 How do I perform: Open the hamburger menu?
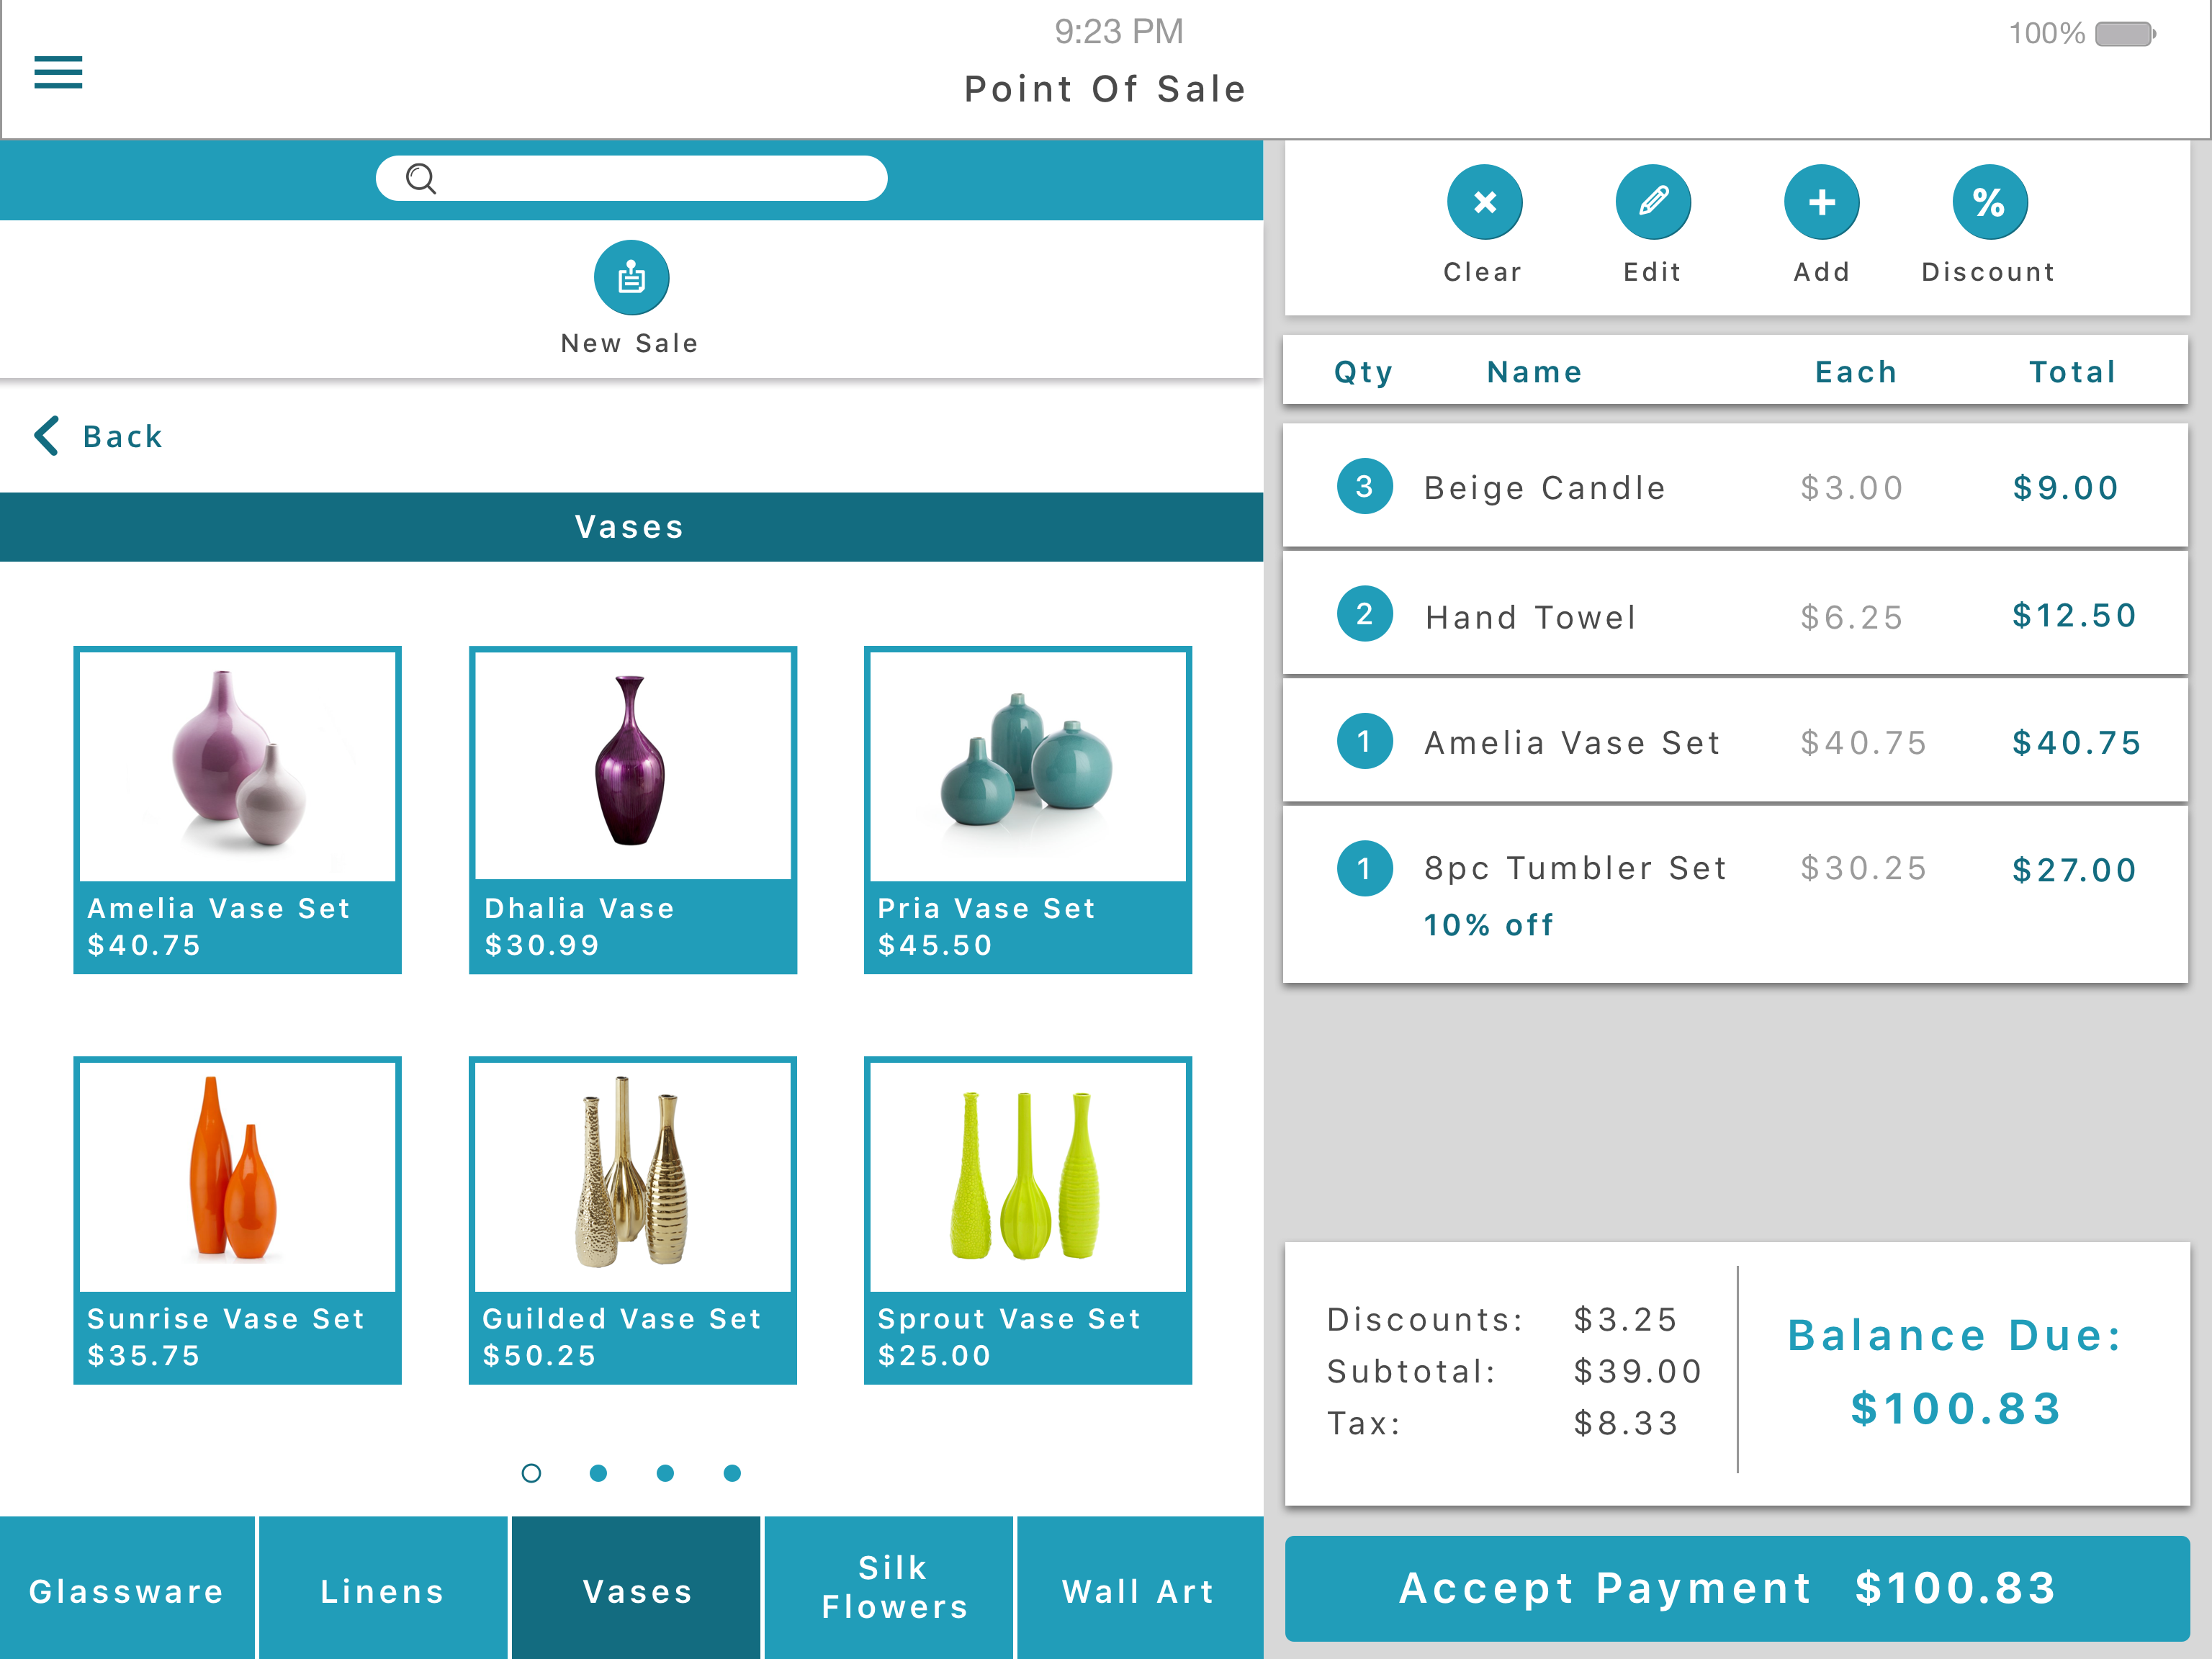point(58,72)
